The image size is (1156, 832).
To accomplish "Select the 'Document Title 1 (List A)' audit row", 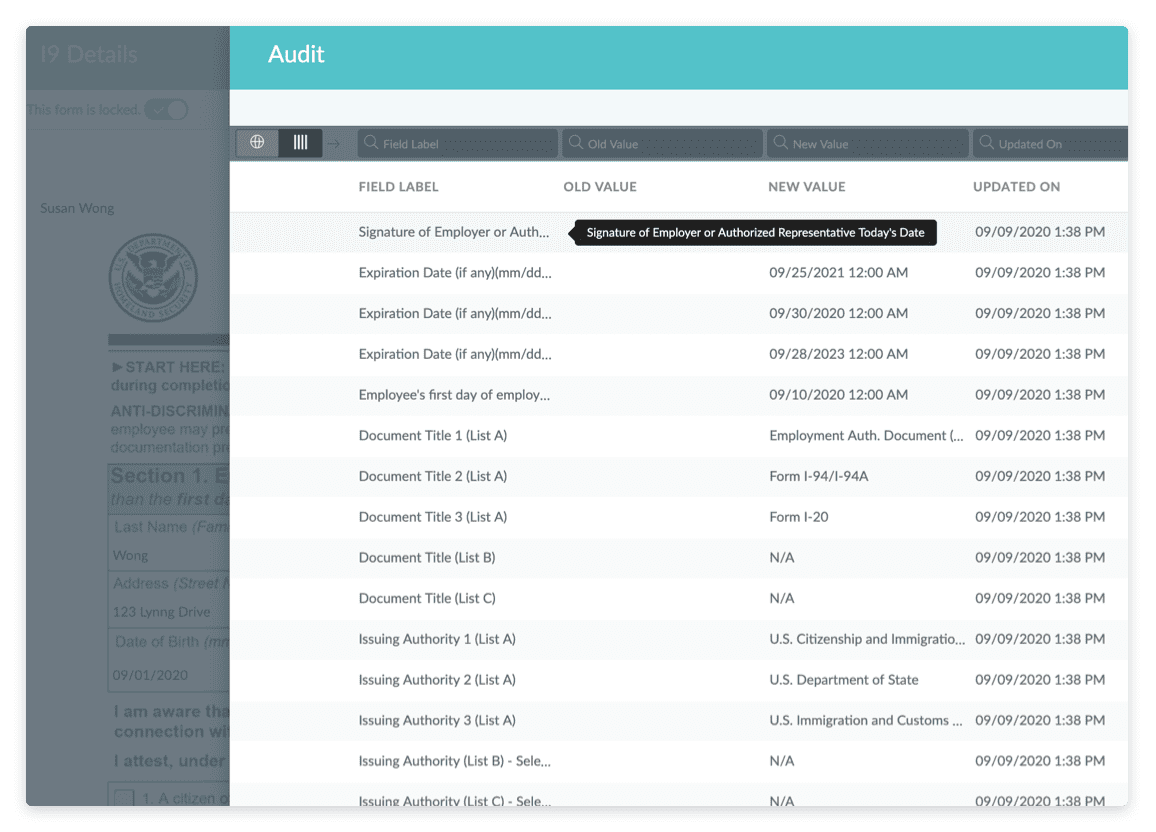I will [600, 435].
